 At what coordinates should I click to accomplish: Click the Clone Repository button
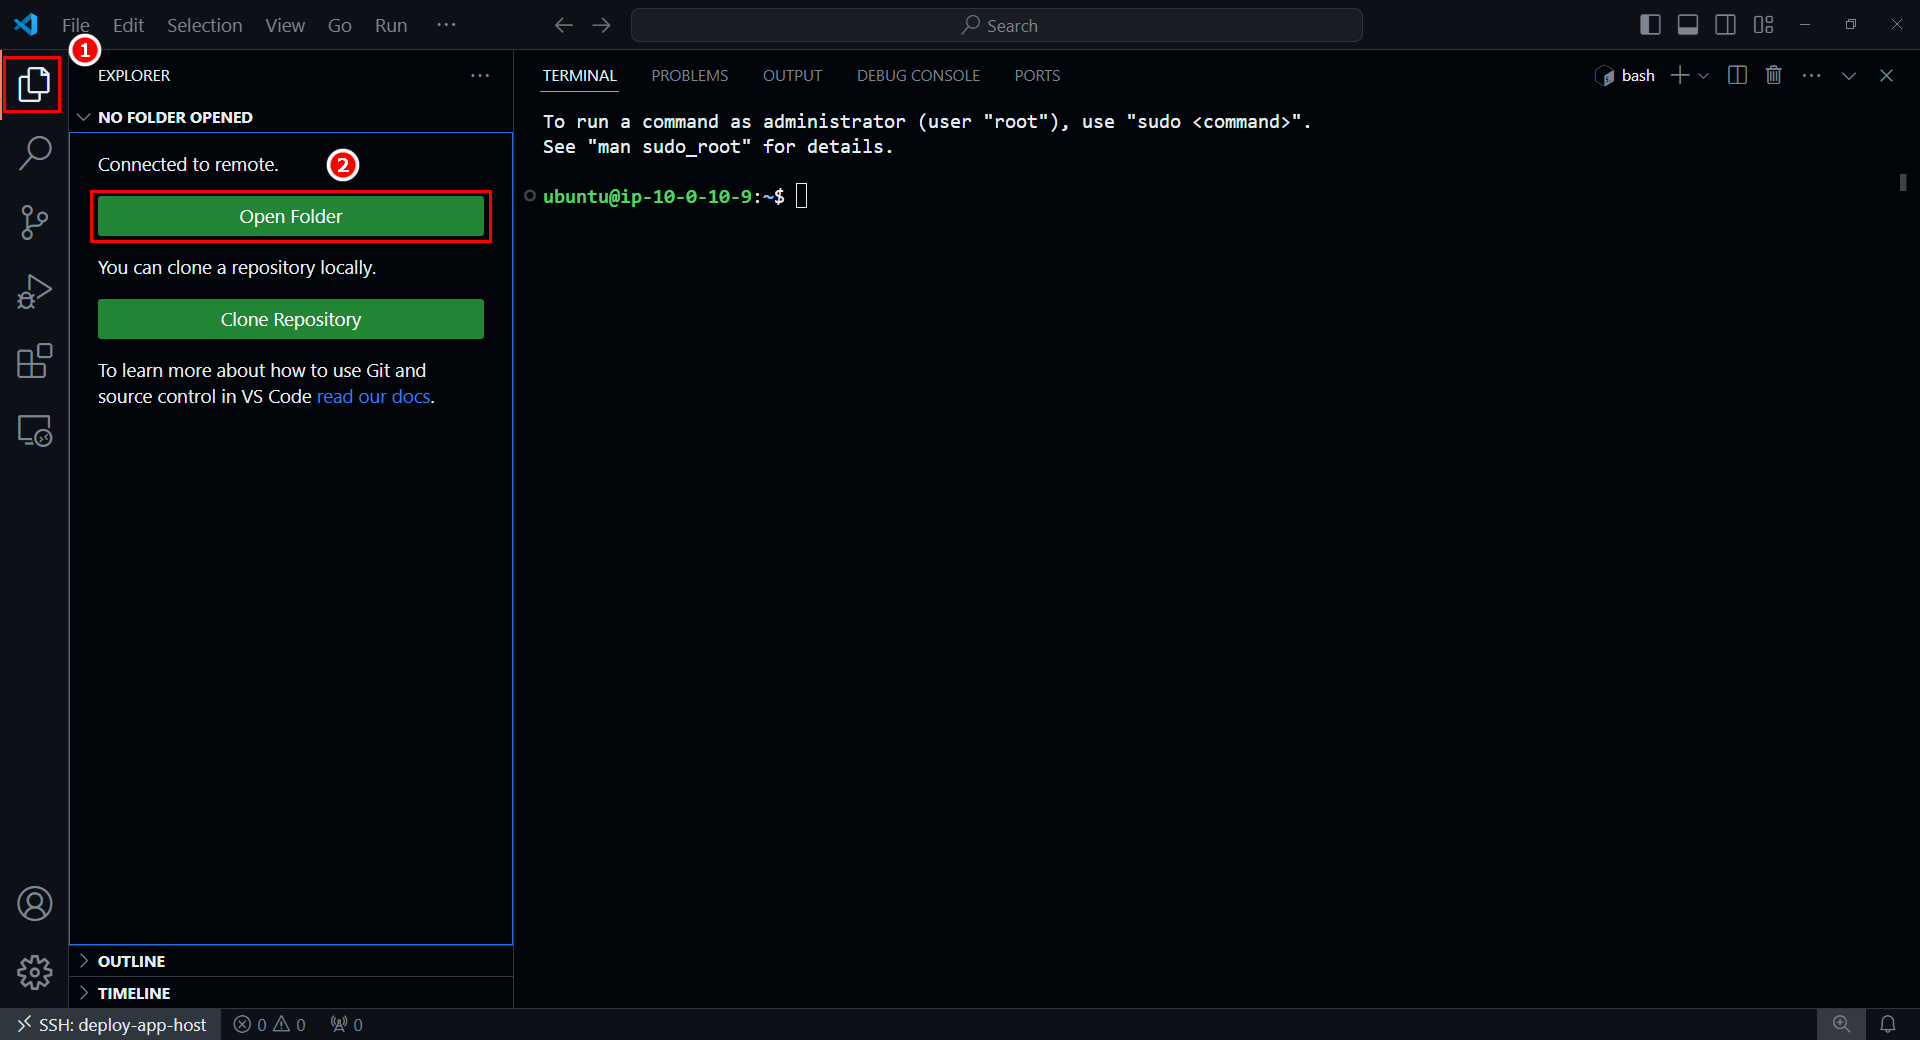[291, 319]
